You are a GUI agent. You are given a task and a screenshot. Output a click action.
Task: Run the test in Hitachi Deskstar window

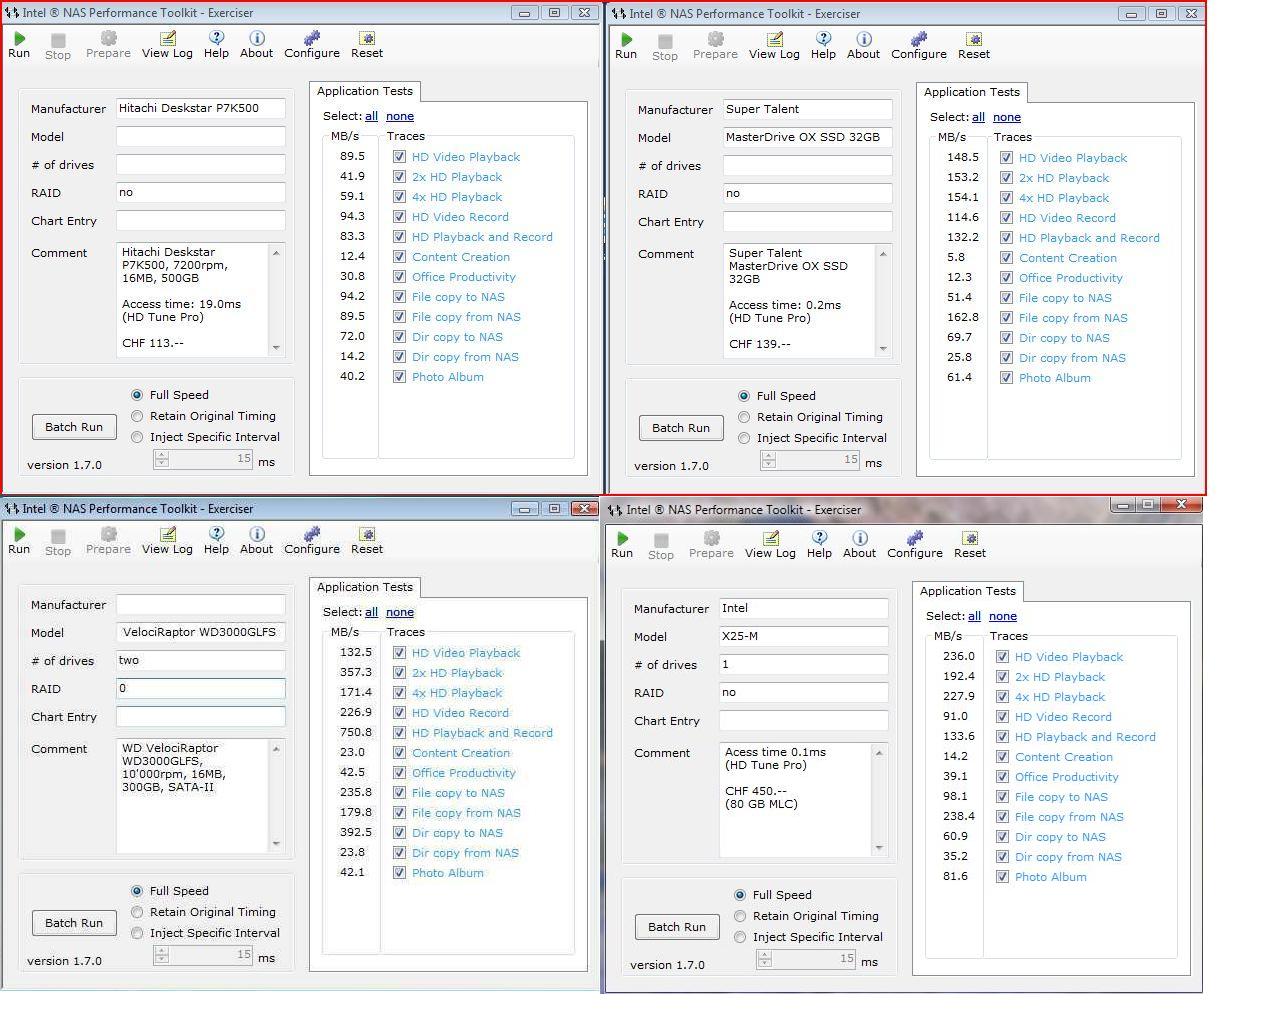click(19, 44)
